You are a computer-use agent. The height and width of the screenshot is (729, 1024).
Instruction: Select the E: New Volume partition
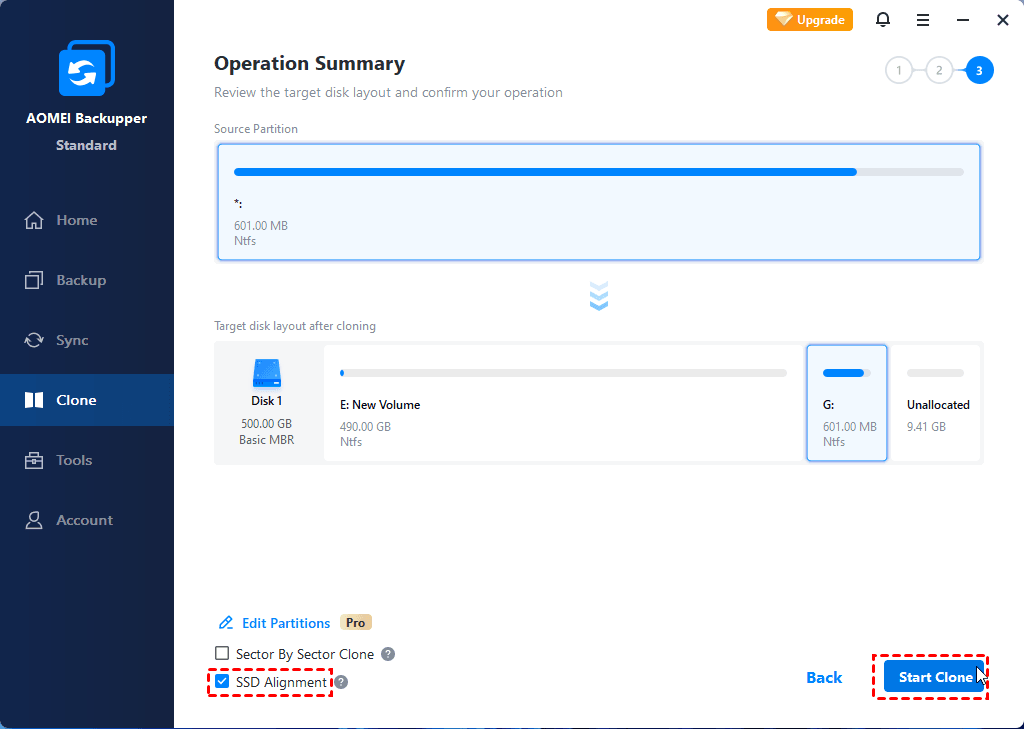564,403
